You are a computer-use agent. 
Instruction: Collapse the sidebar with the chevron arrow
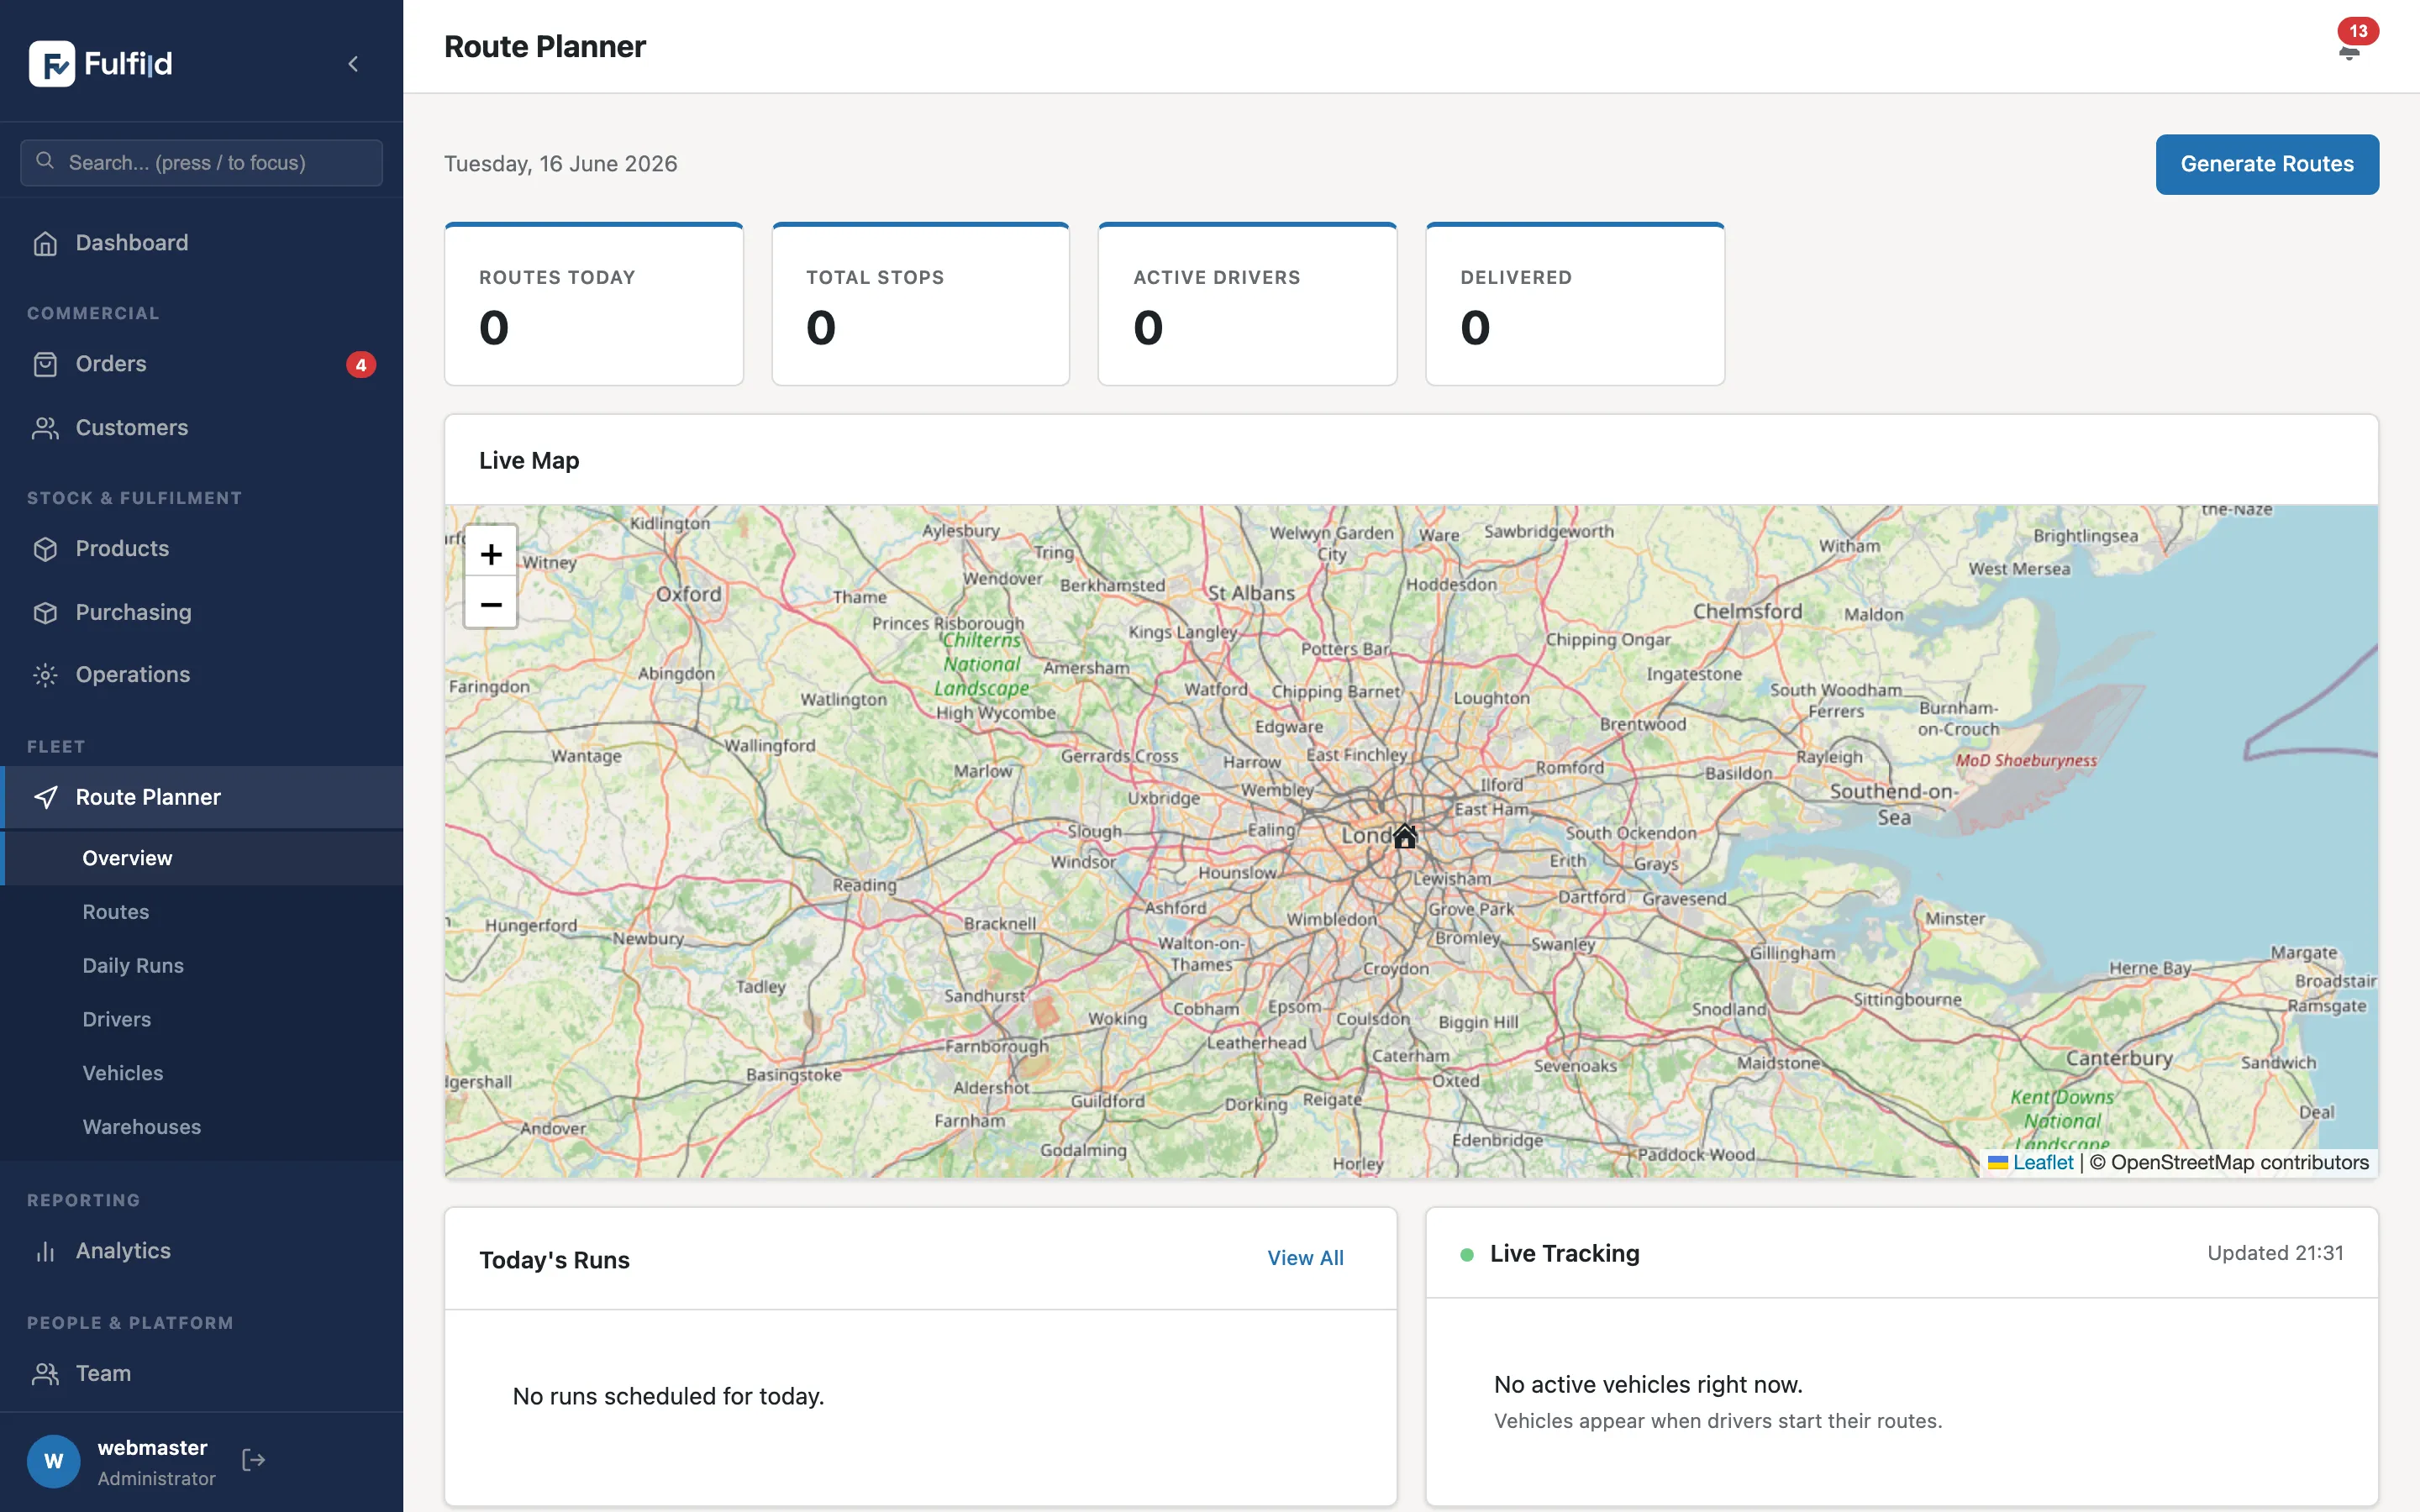click(353, 64)
